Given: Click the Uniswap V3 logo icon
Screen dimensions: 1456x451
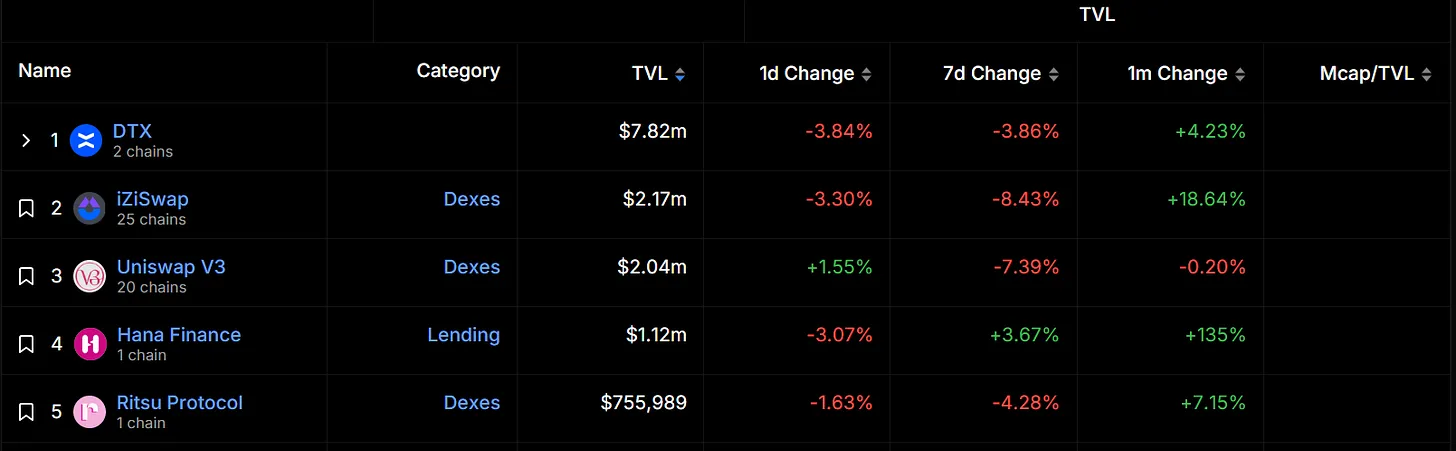Looking at the screenshot, I should click(90, 276).
